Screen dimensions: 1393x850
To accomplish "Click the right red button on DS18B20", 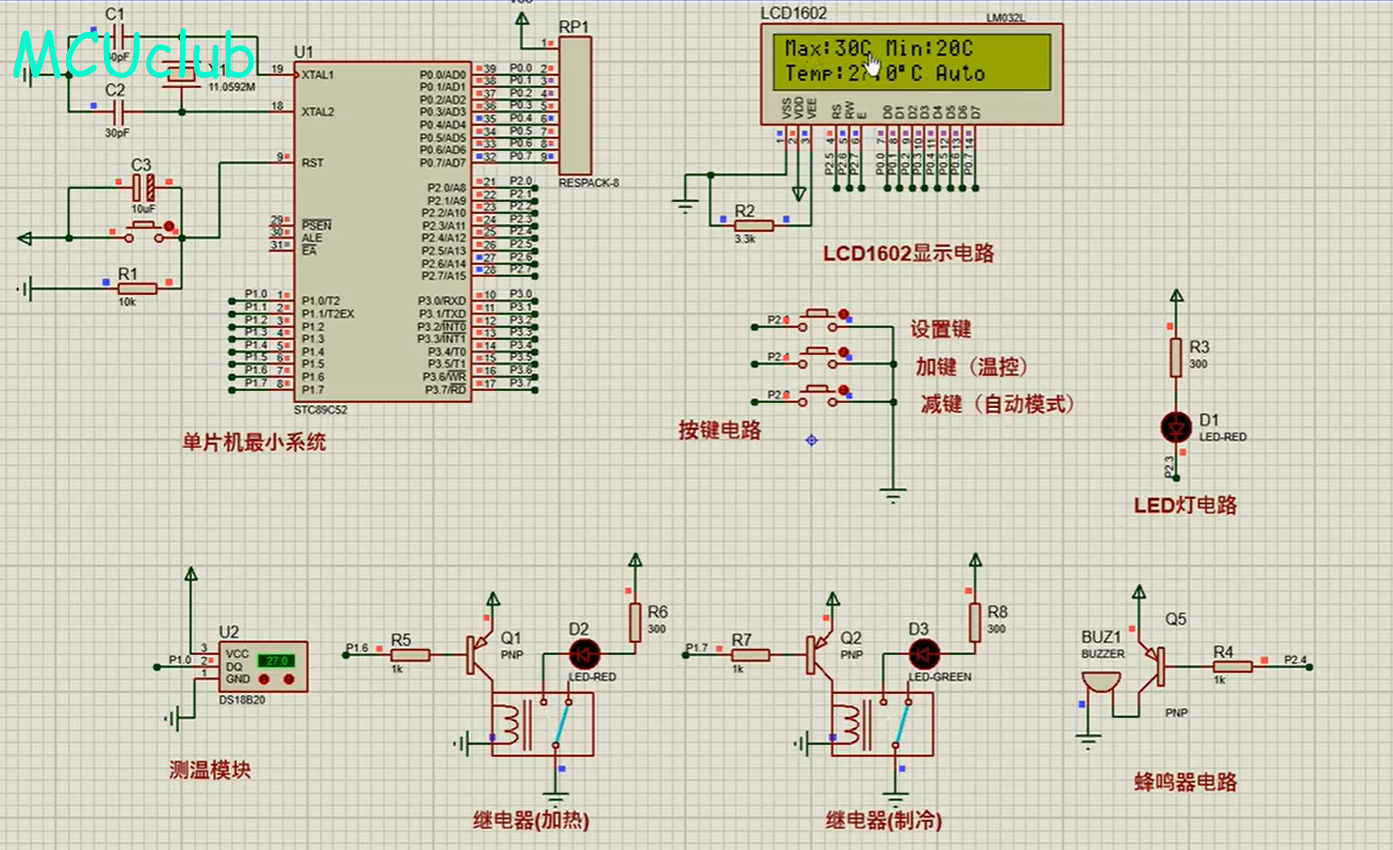I will [290, 680].
